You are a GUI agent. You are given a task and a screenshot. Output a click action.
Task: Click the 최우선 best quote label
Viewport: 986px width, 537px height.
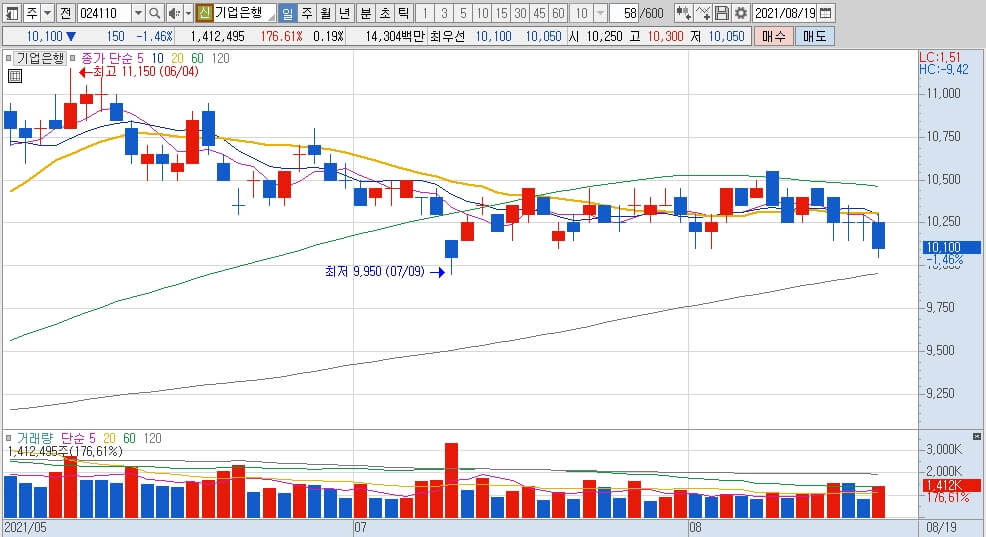pos(448,36)
